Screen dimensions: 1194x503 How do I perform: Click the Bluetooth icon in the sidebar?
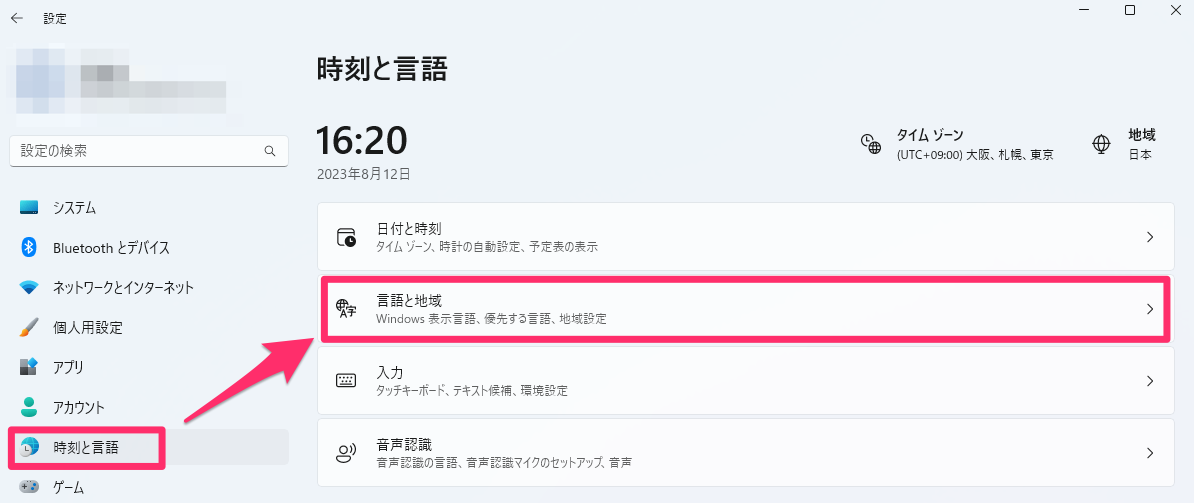coord(29,248)
